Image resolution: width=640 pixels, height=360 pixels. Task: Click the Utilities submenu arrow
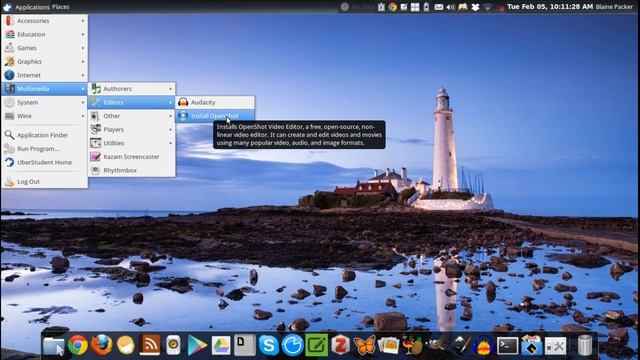coord(171,143)
